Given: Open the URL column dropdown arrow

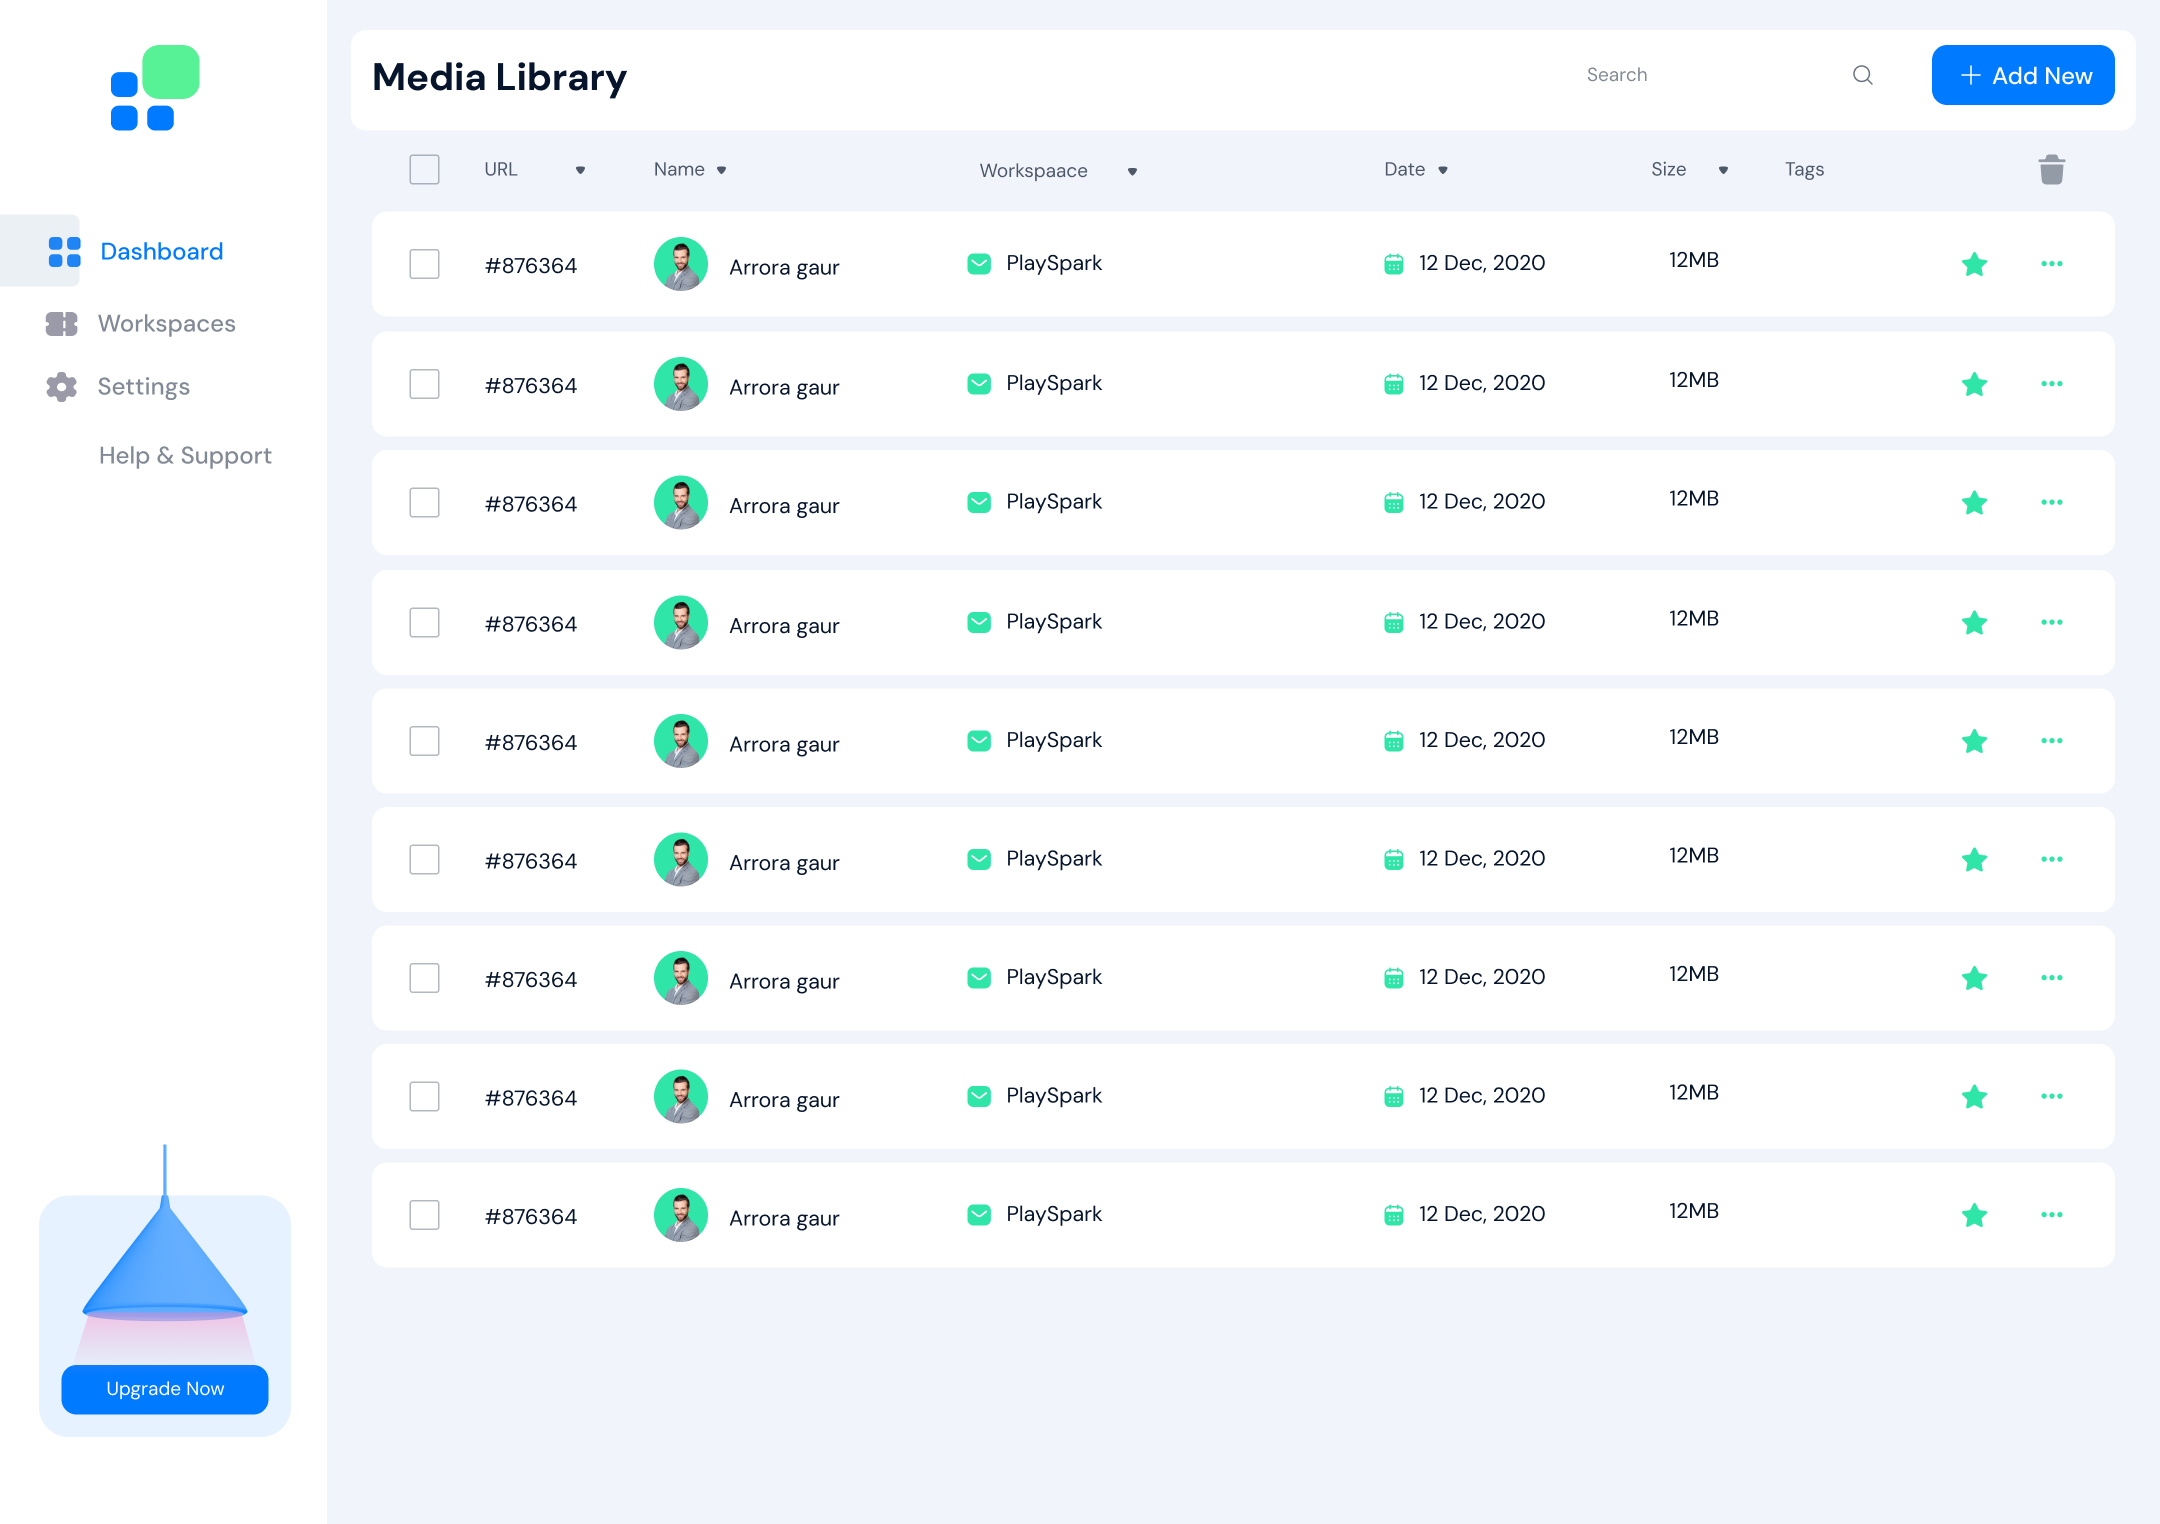Looking at the screenshot, I should pos(580,171).
